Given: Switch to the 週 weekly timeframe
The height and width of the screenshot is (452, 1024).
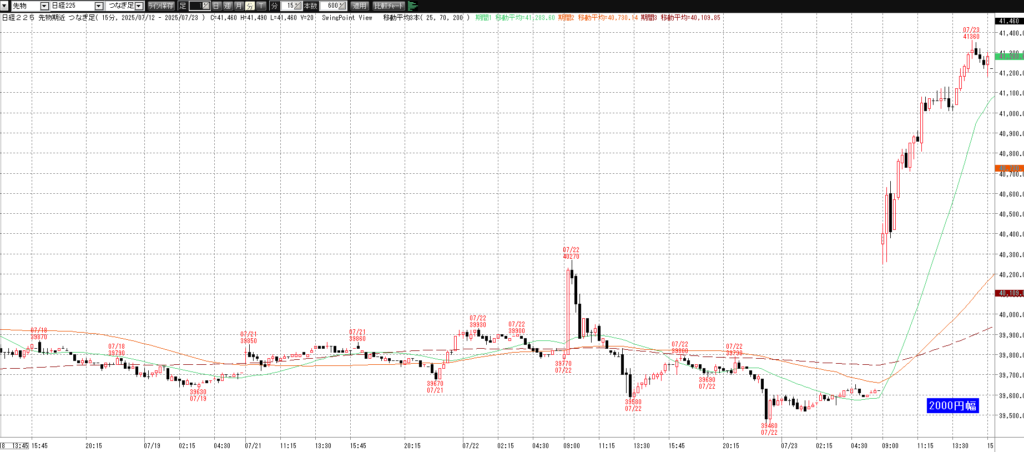Looking at the screenshot, I should coord(228,6).
